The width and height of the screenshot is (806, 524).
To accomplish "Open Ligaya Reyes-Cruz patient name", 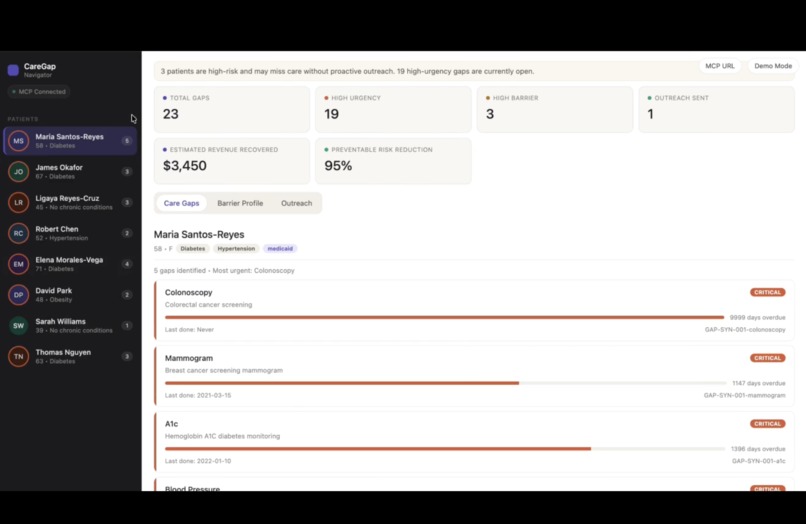I will pos(67,198).
